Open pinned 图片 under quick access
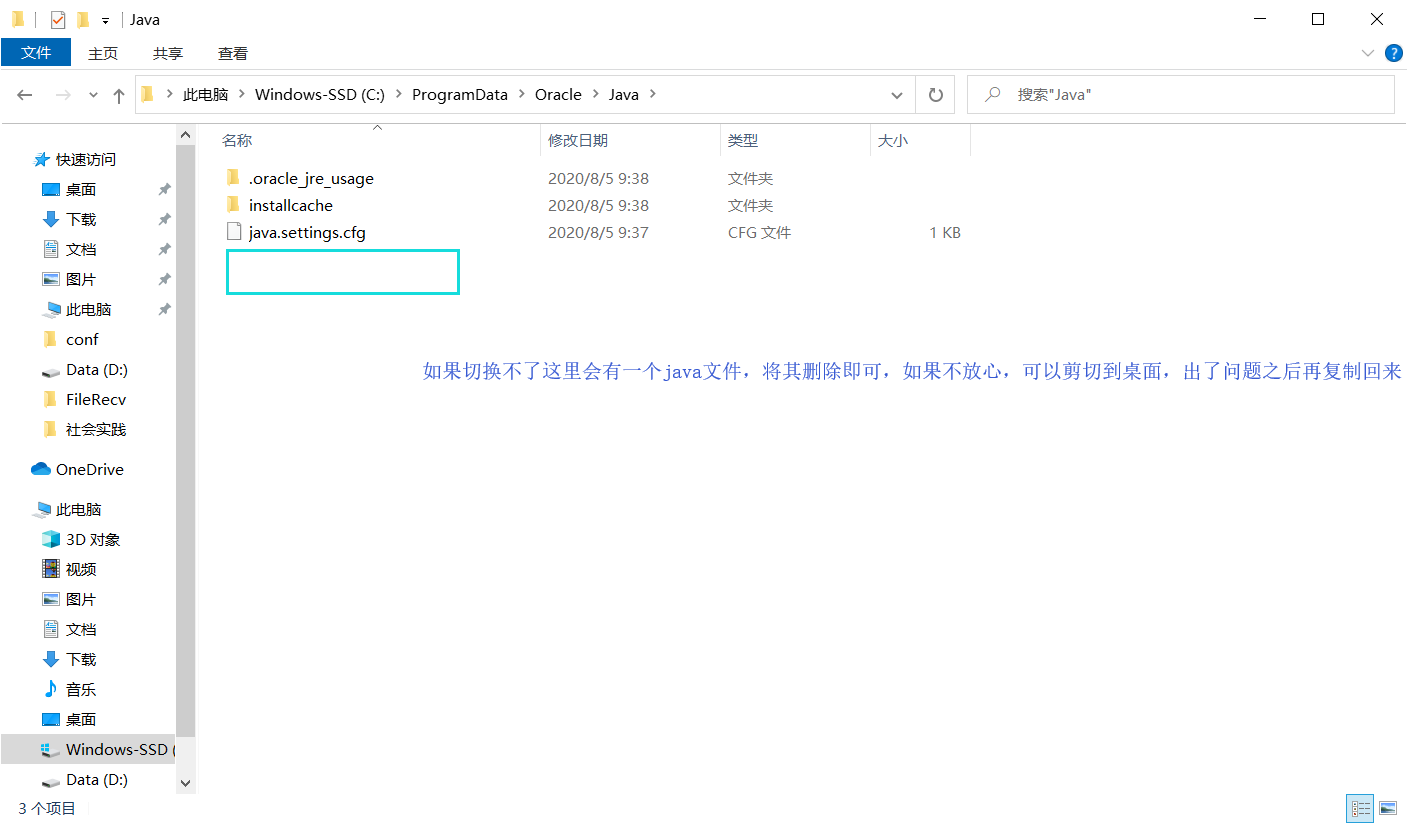1408x824 pixels. 81,279
